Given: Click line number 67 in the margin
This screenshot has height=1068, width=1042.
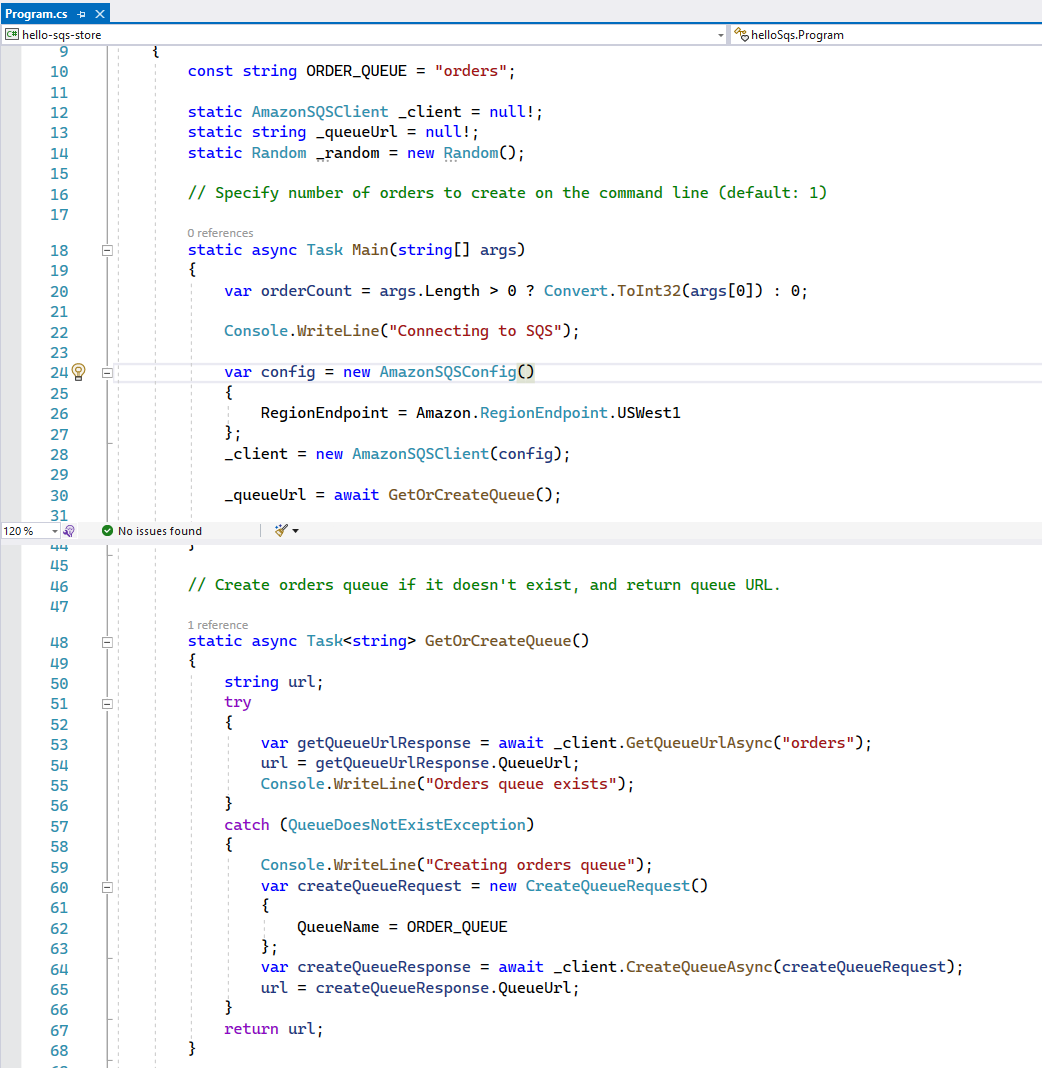Looking at the screenshot, I should (x=59, y=1031).
